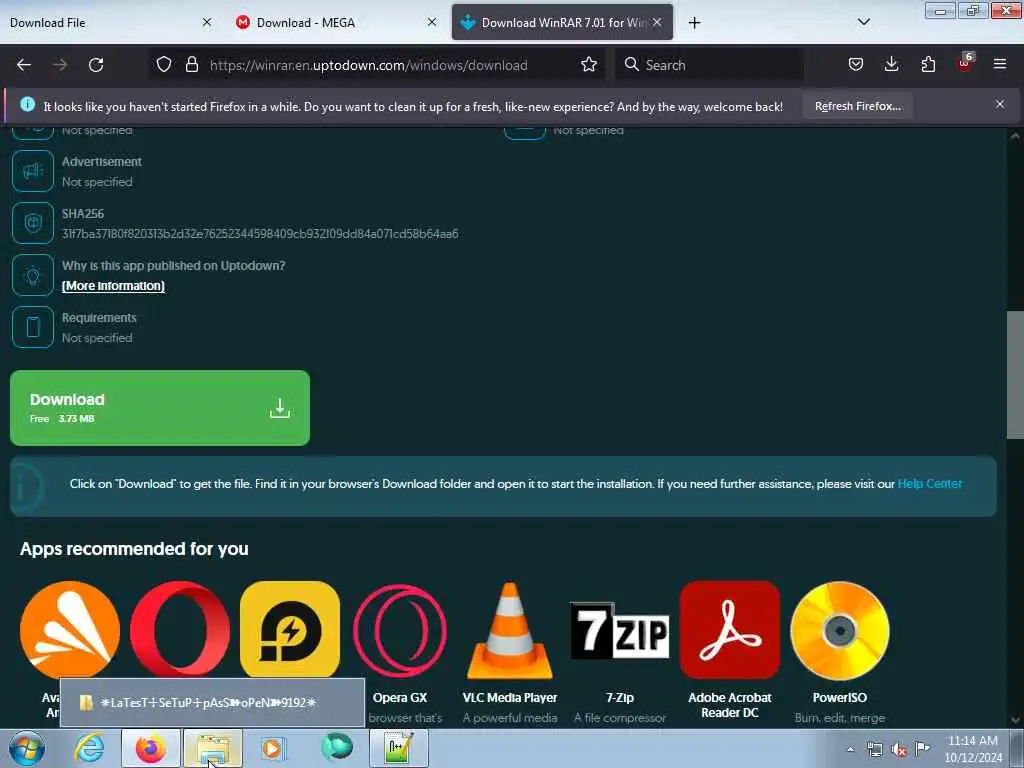Click the VLC Media Player name
Viewport: 1024px width, 768px height.
coord(510,697)
